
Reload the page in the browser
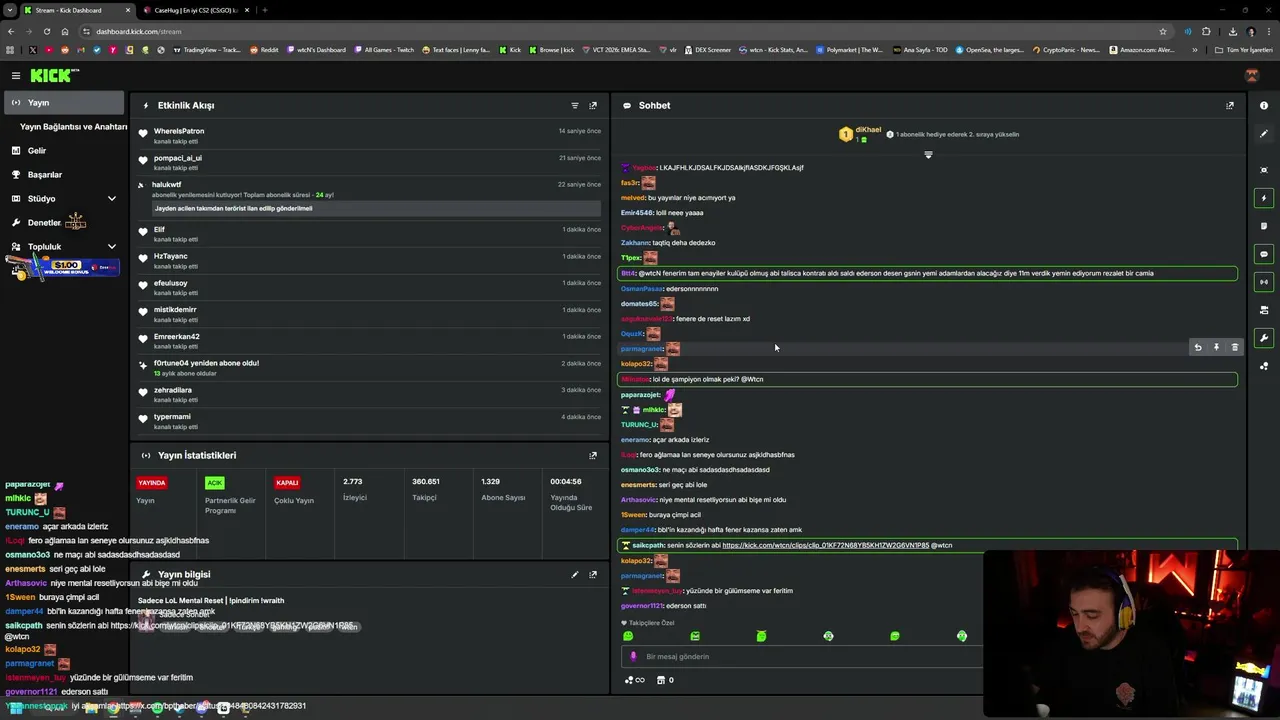click(x=47, y=31)
